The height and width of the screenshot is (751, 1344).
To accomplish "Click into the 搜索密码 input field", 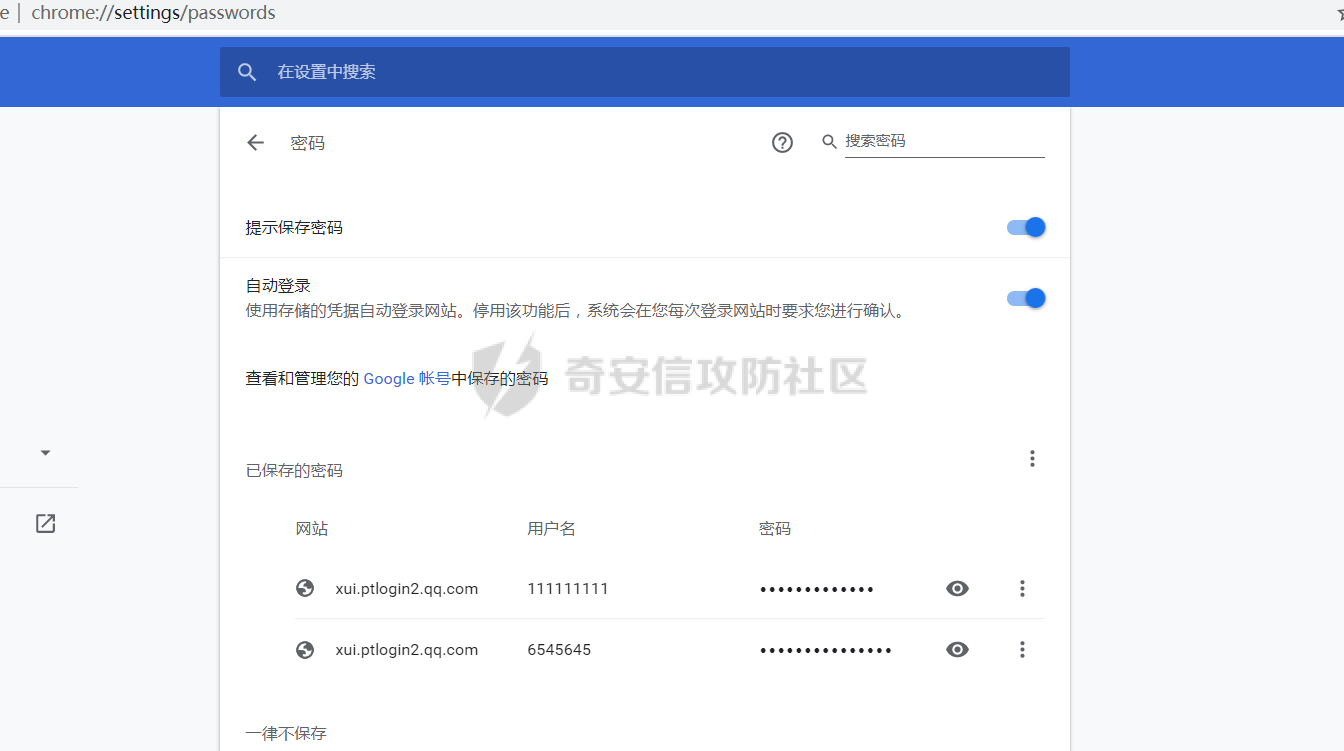I will (x=943, y=141).
